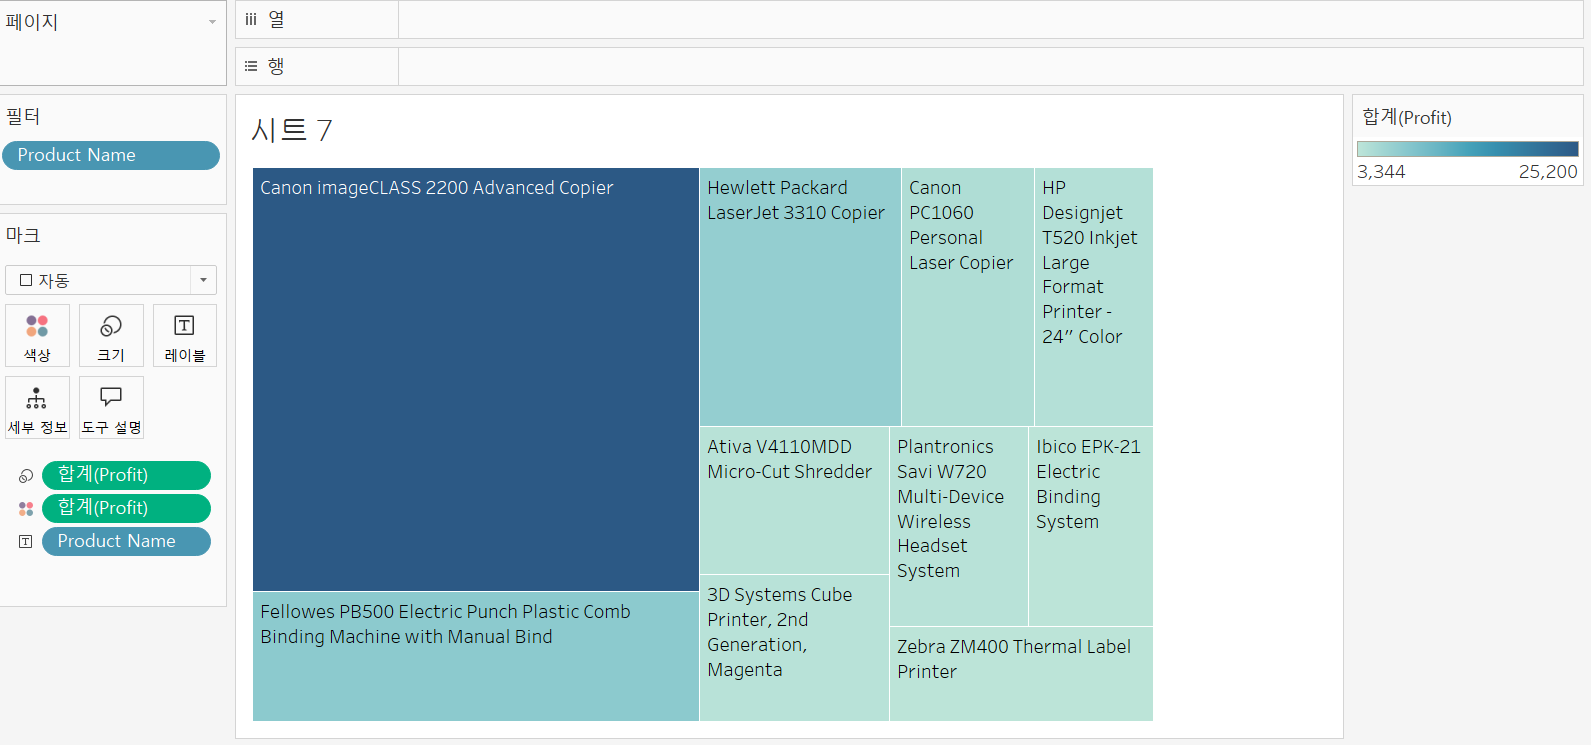Open the mark type dropdown (자동)
This screenshot has width=1591, height=745.
tap(111, 280)
